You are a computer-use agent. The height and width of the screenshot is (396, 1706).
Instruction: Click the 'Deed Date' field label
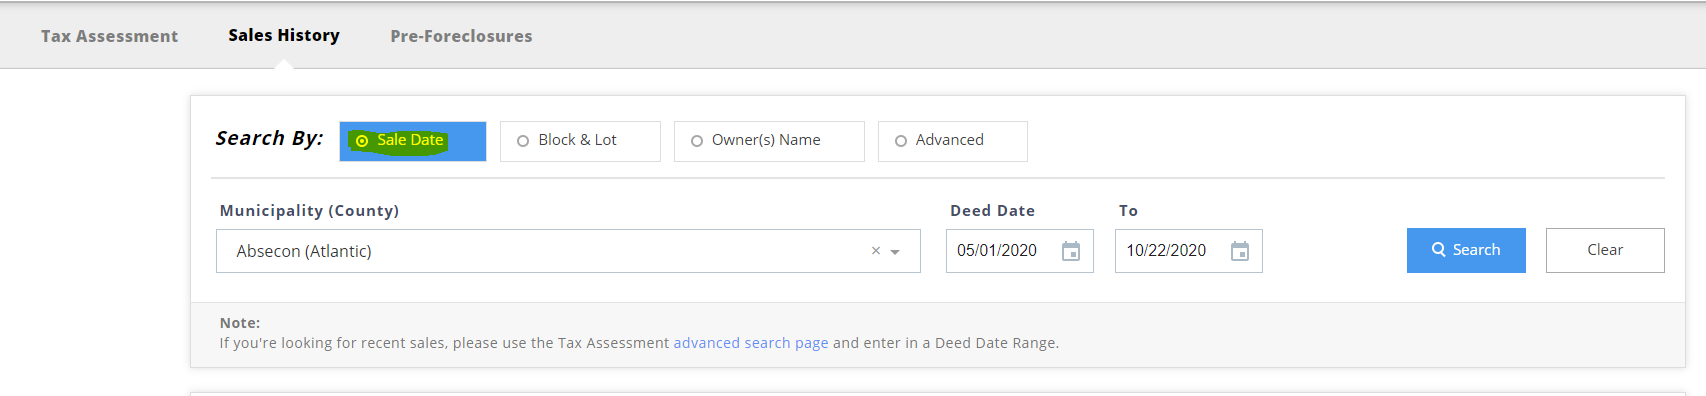click(992, 211)
